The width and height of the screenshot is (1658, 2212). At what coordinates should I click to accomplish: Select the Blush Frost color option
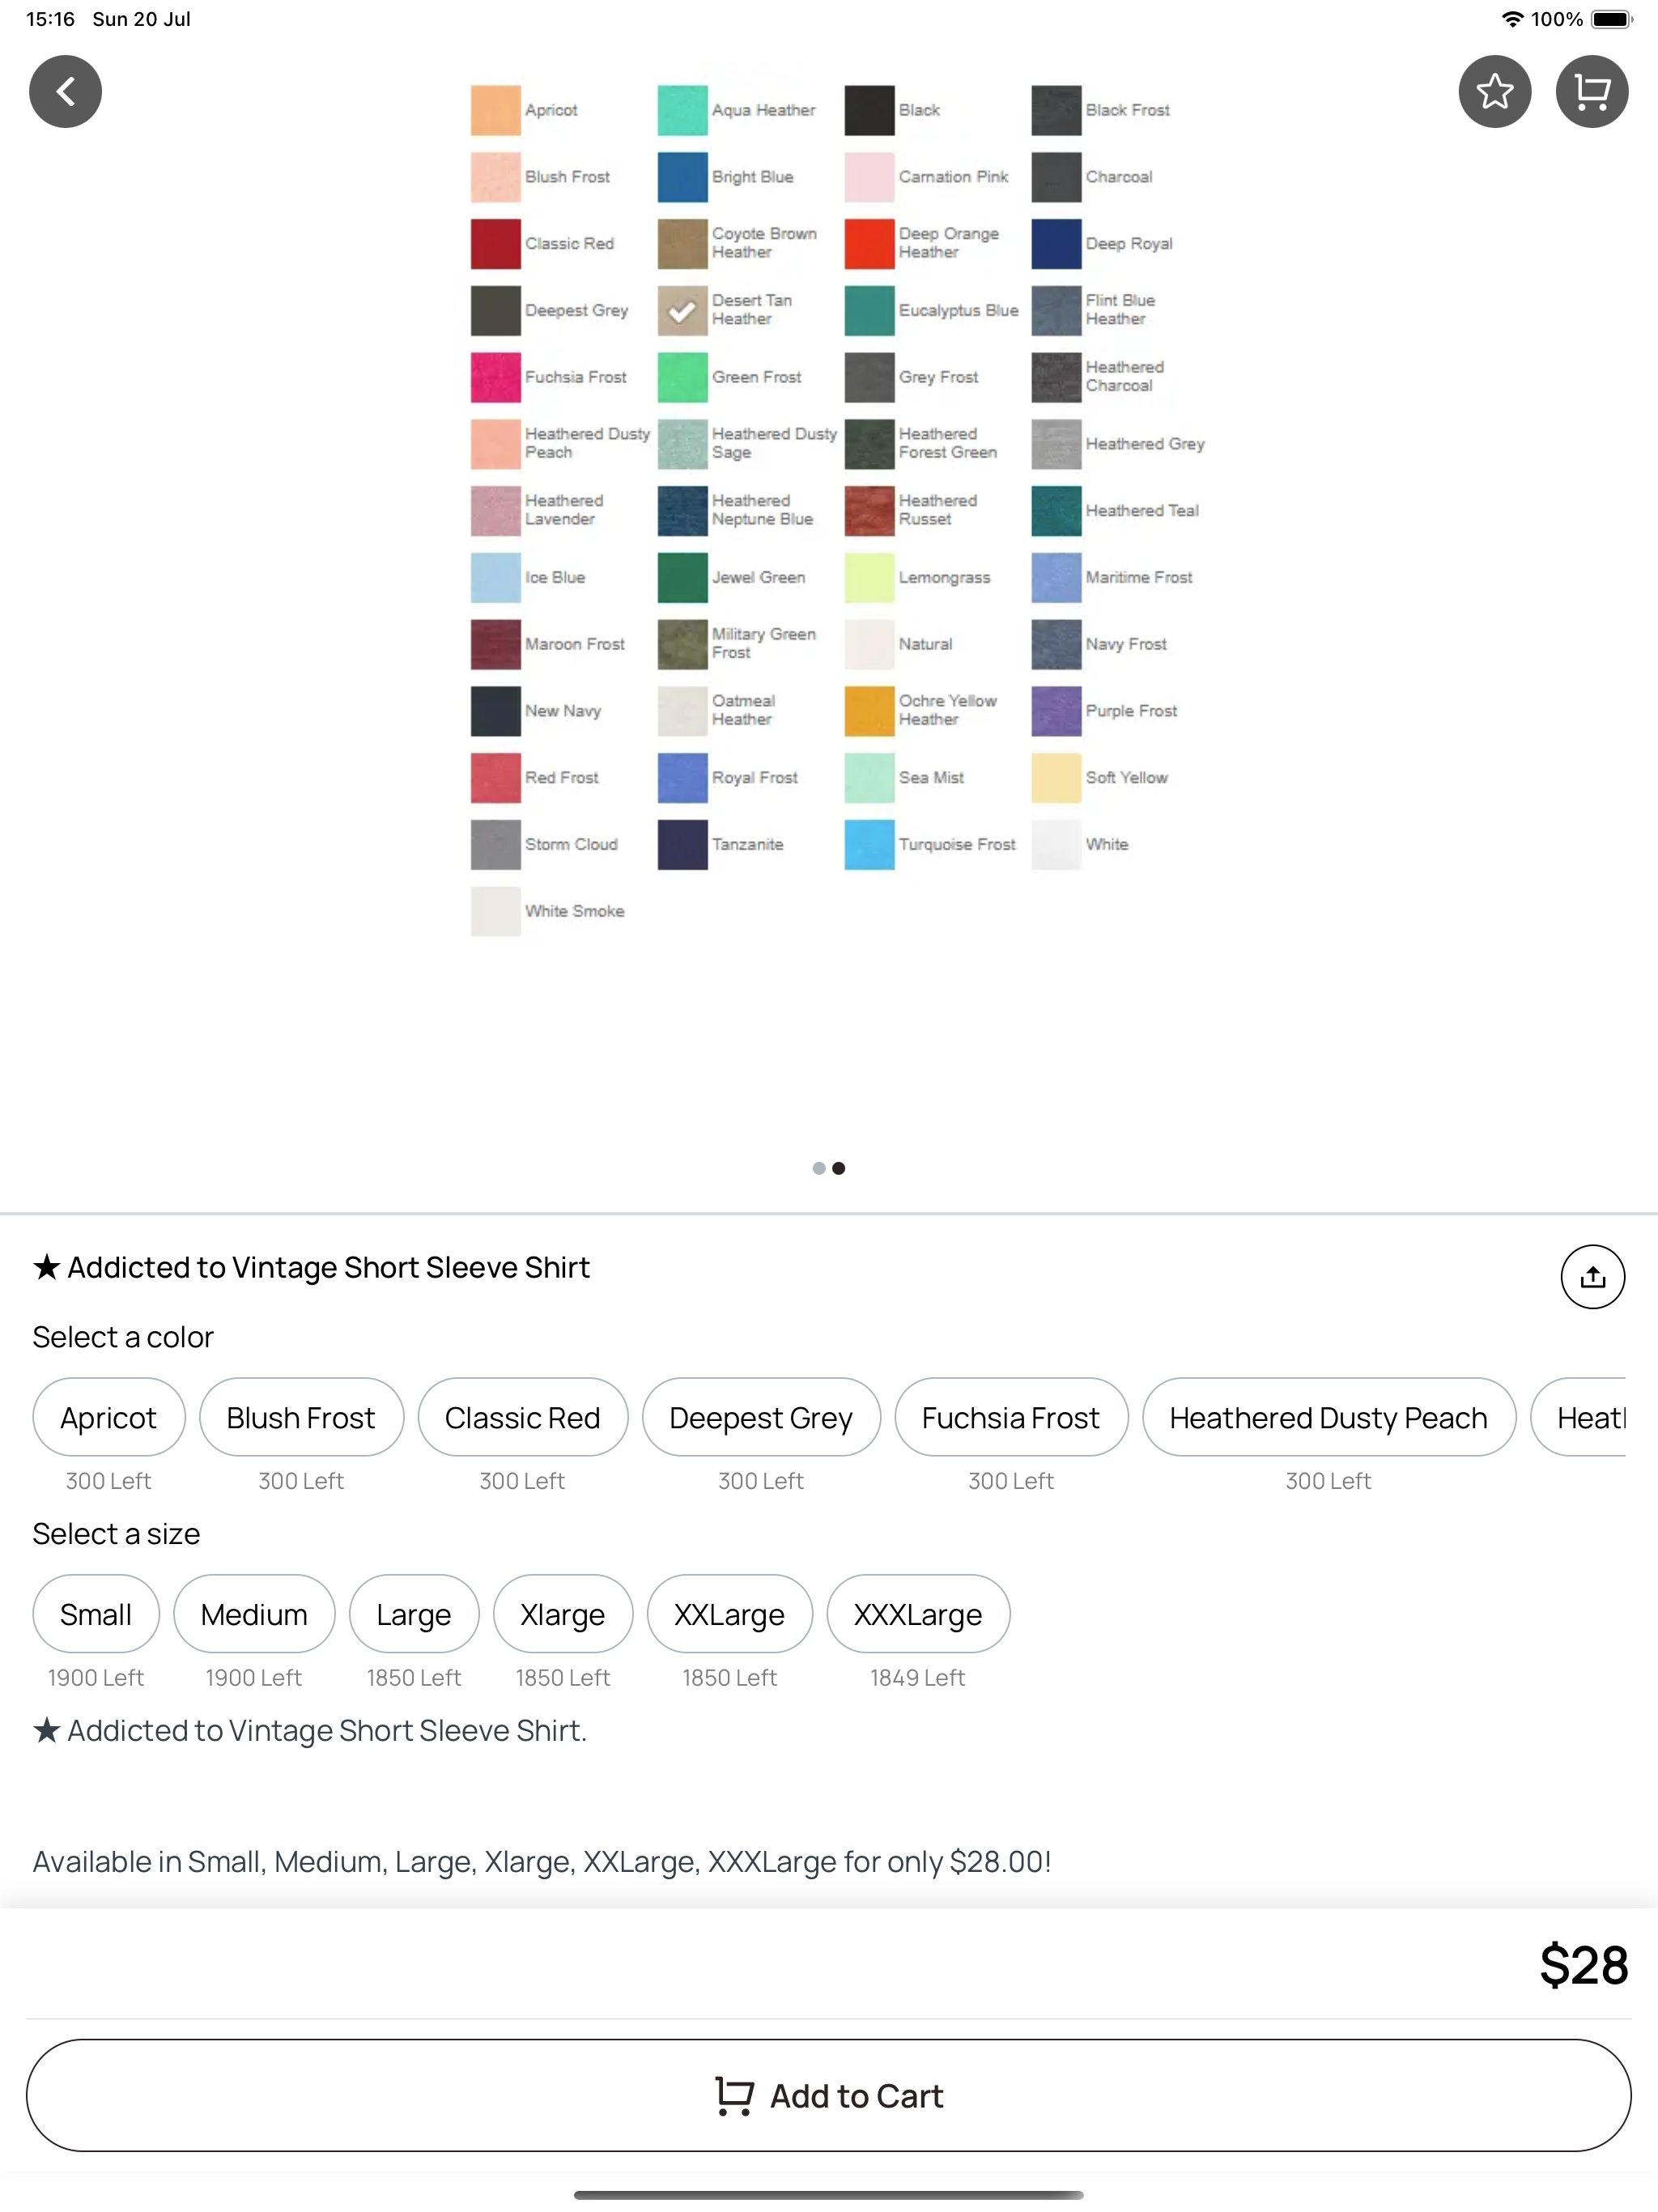[301, 1417]
